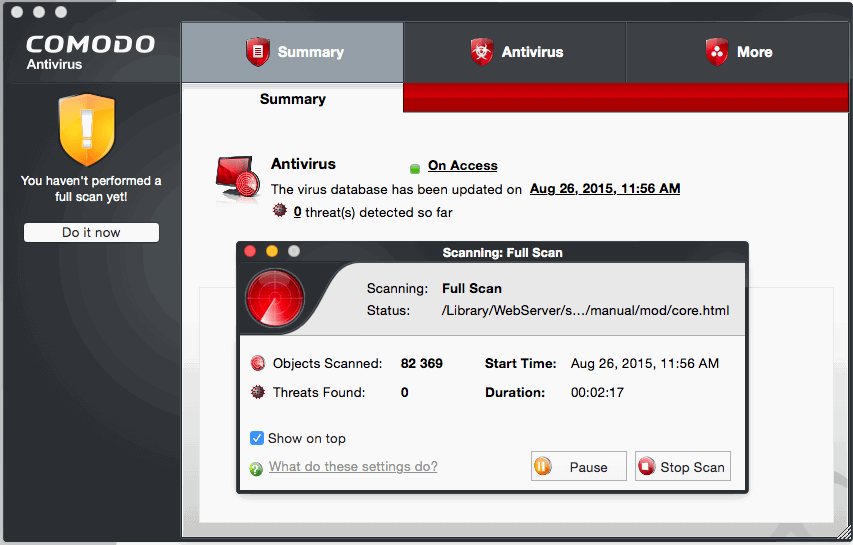This screenshot has height=545, width=853.
Task: Click the Summary tab's red shield icon
Action: point(258,52)
